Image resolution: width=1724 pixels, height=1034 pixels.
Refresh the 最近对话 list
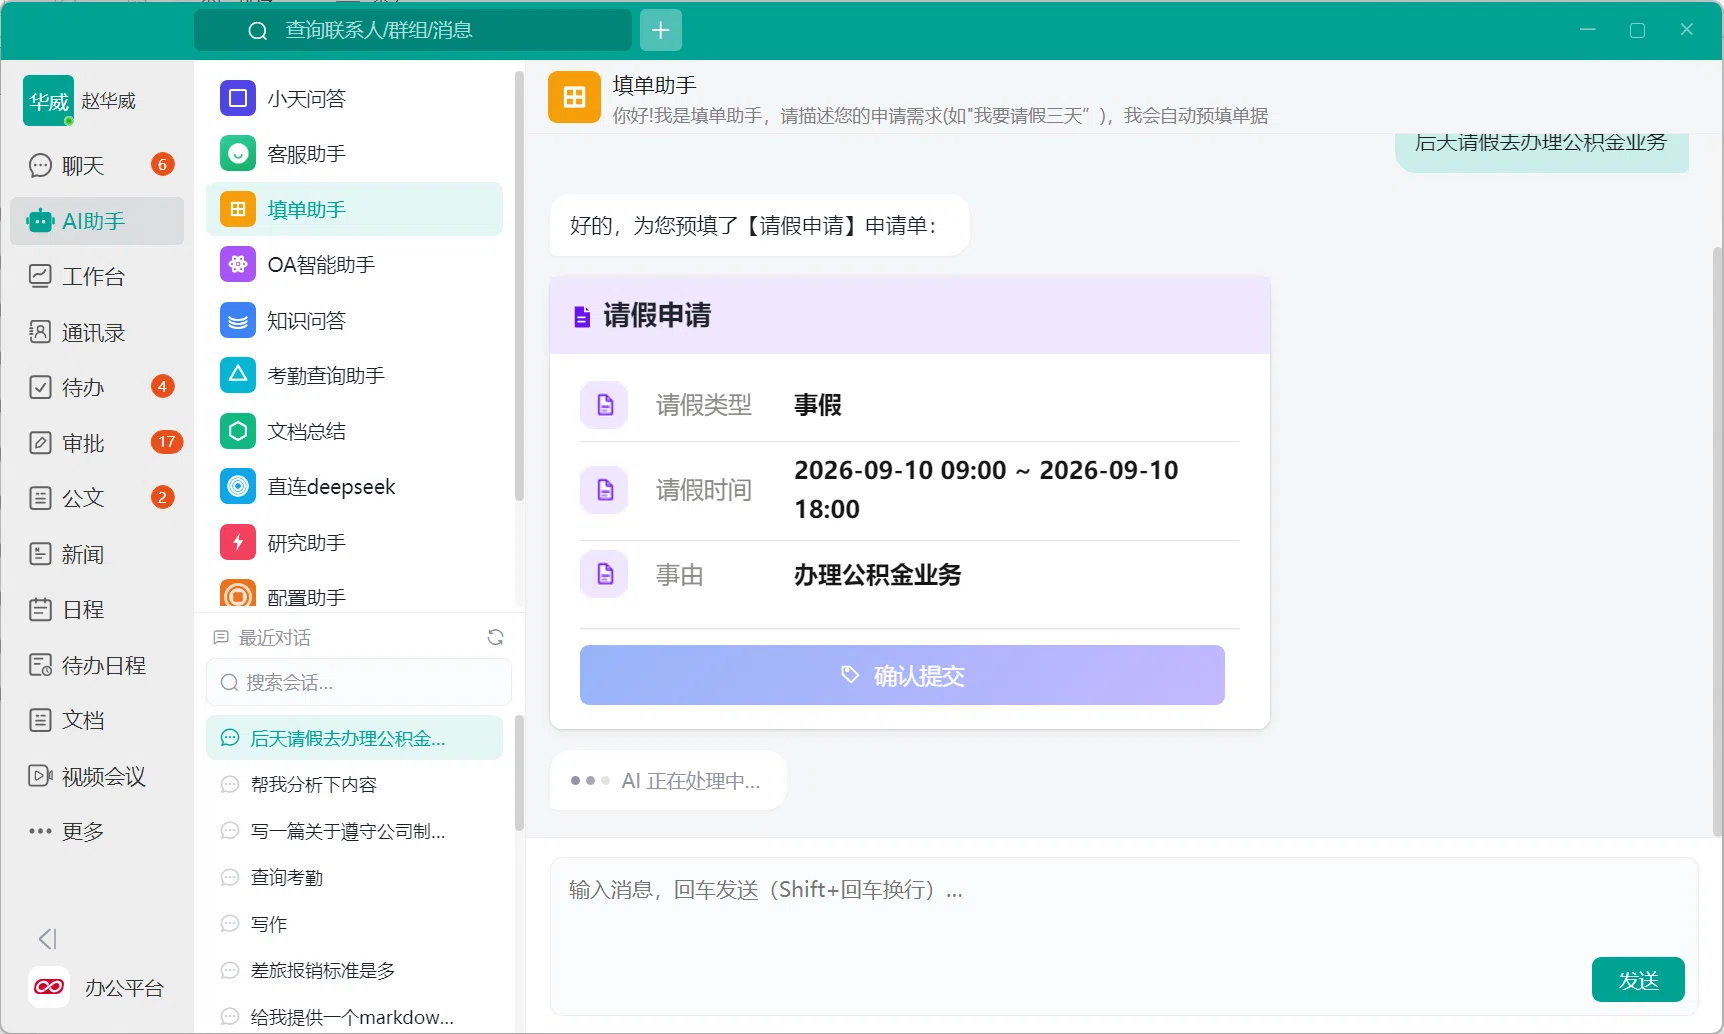click(495, 637)
